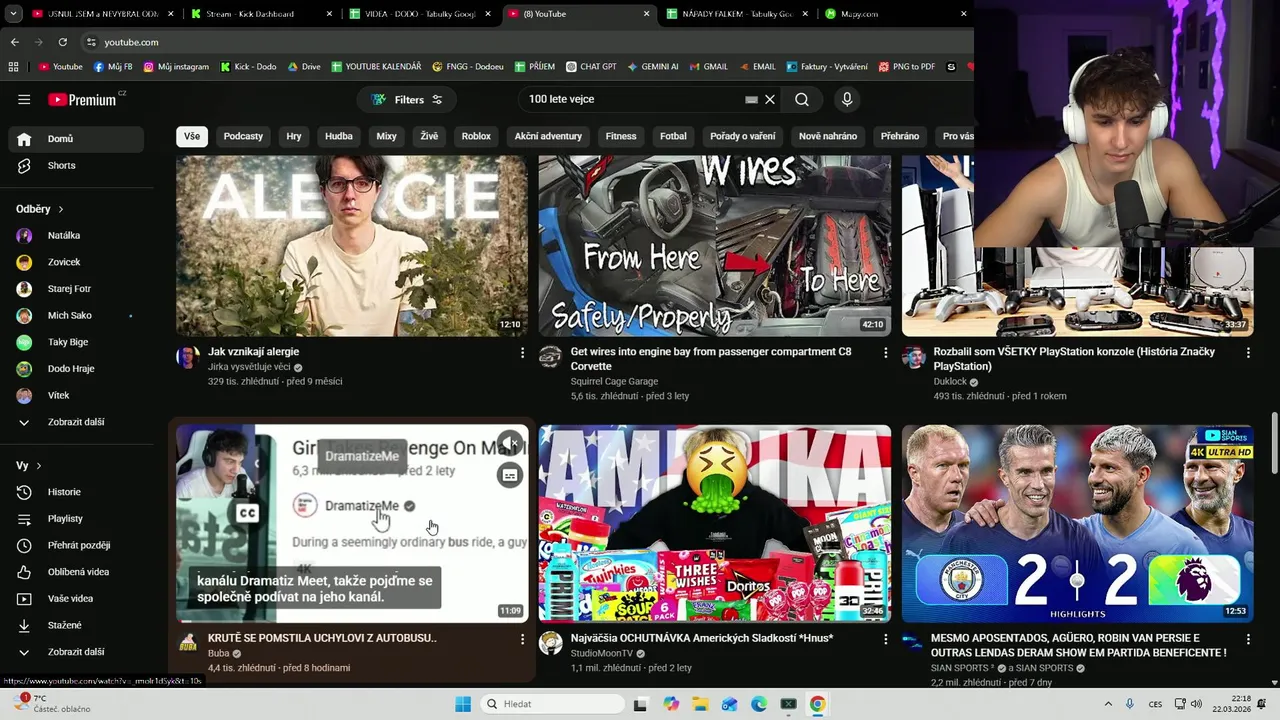
Task: Reload the page in Chrome
Action: [63, 42]
